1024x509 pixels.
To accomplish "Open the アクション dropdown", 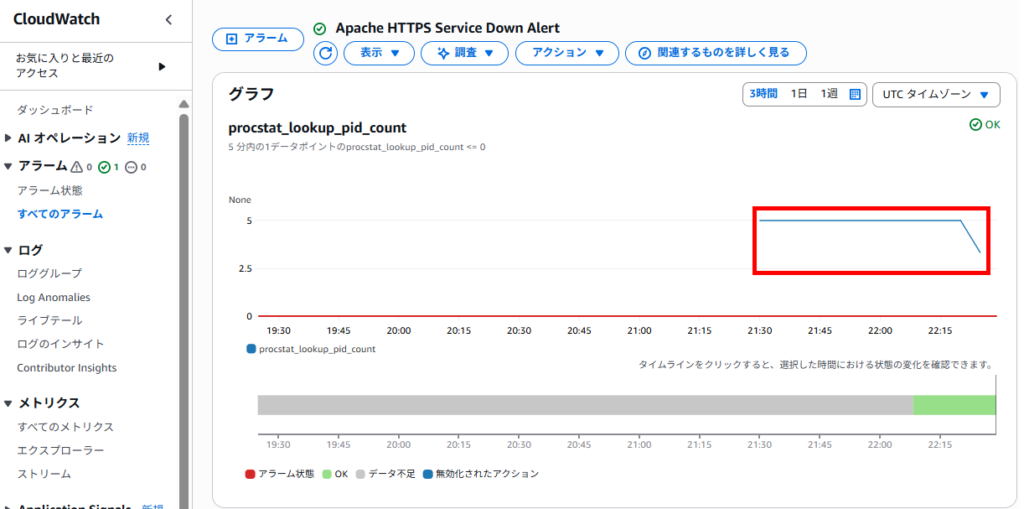I will (567, 53).
